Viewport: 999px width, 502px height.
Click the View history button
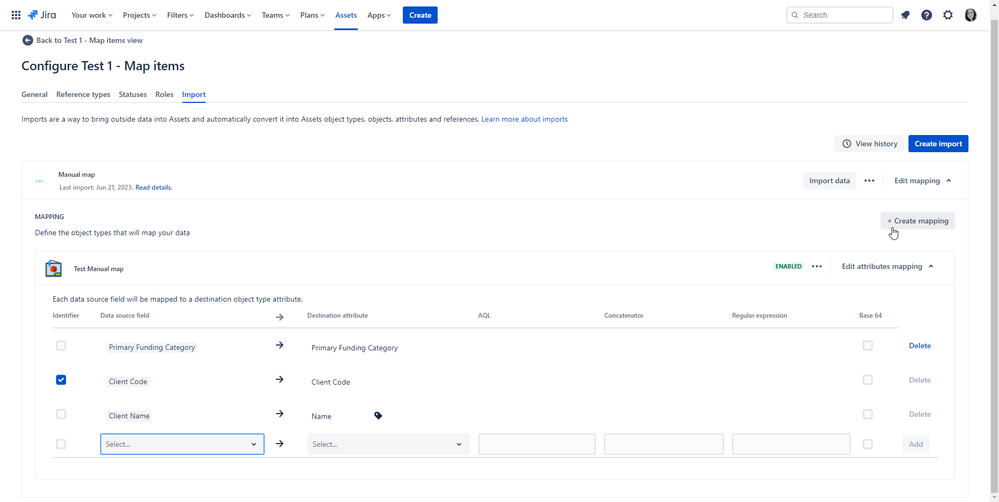869,143
